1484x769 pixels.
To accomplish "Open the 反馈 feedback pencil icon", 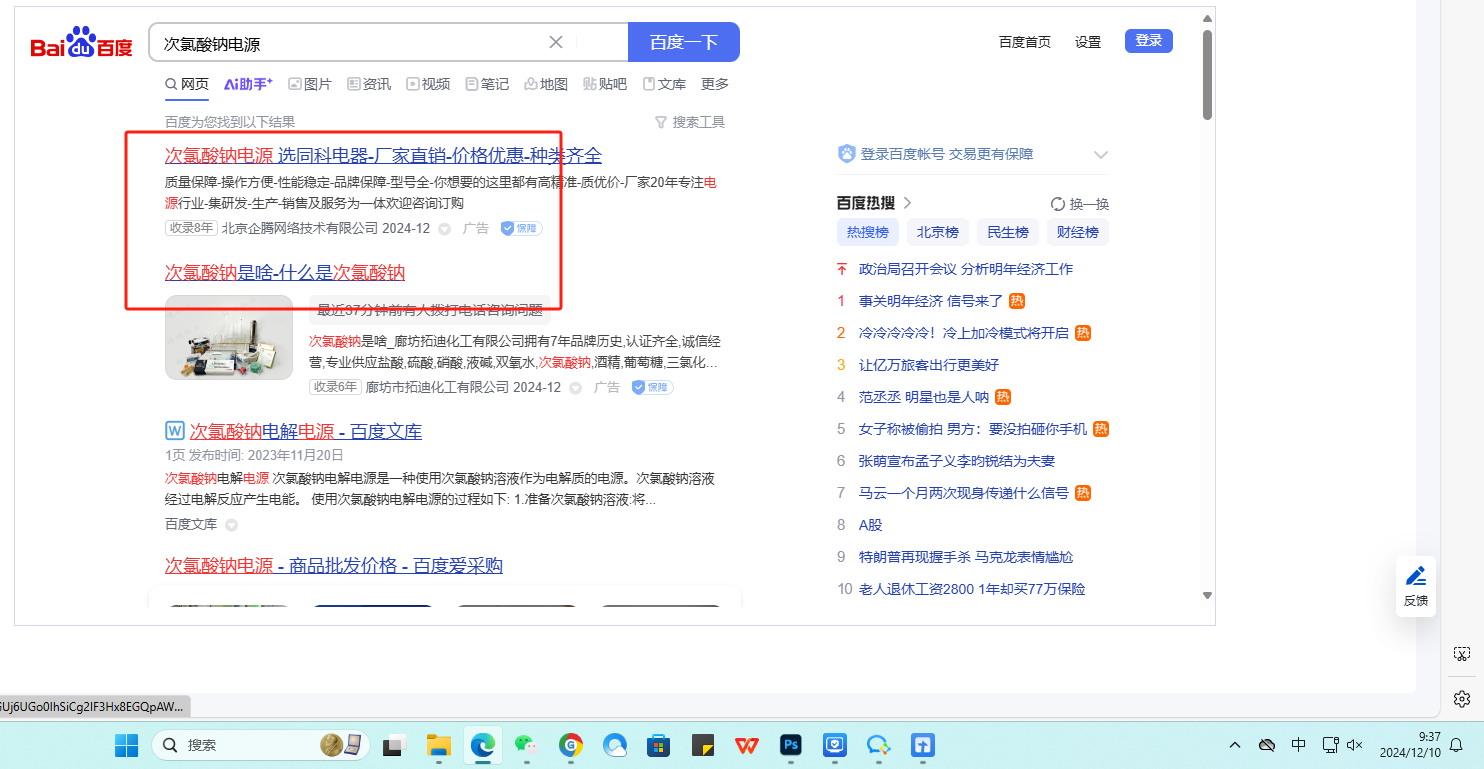I will [1415, 577].
